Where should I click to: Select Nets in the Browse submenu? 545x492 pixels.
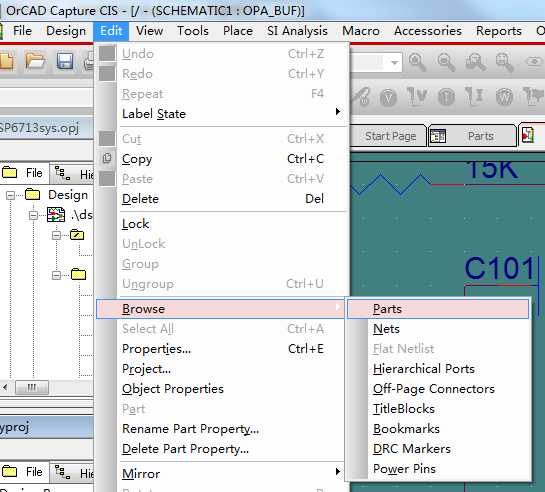(438, 329)
